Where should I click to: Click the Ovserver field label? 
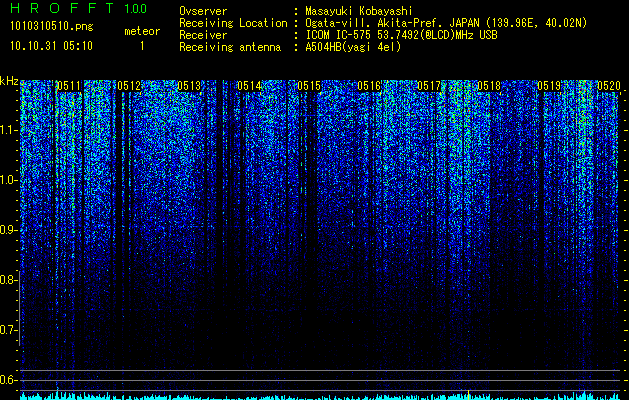203,11
